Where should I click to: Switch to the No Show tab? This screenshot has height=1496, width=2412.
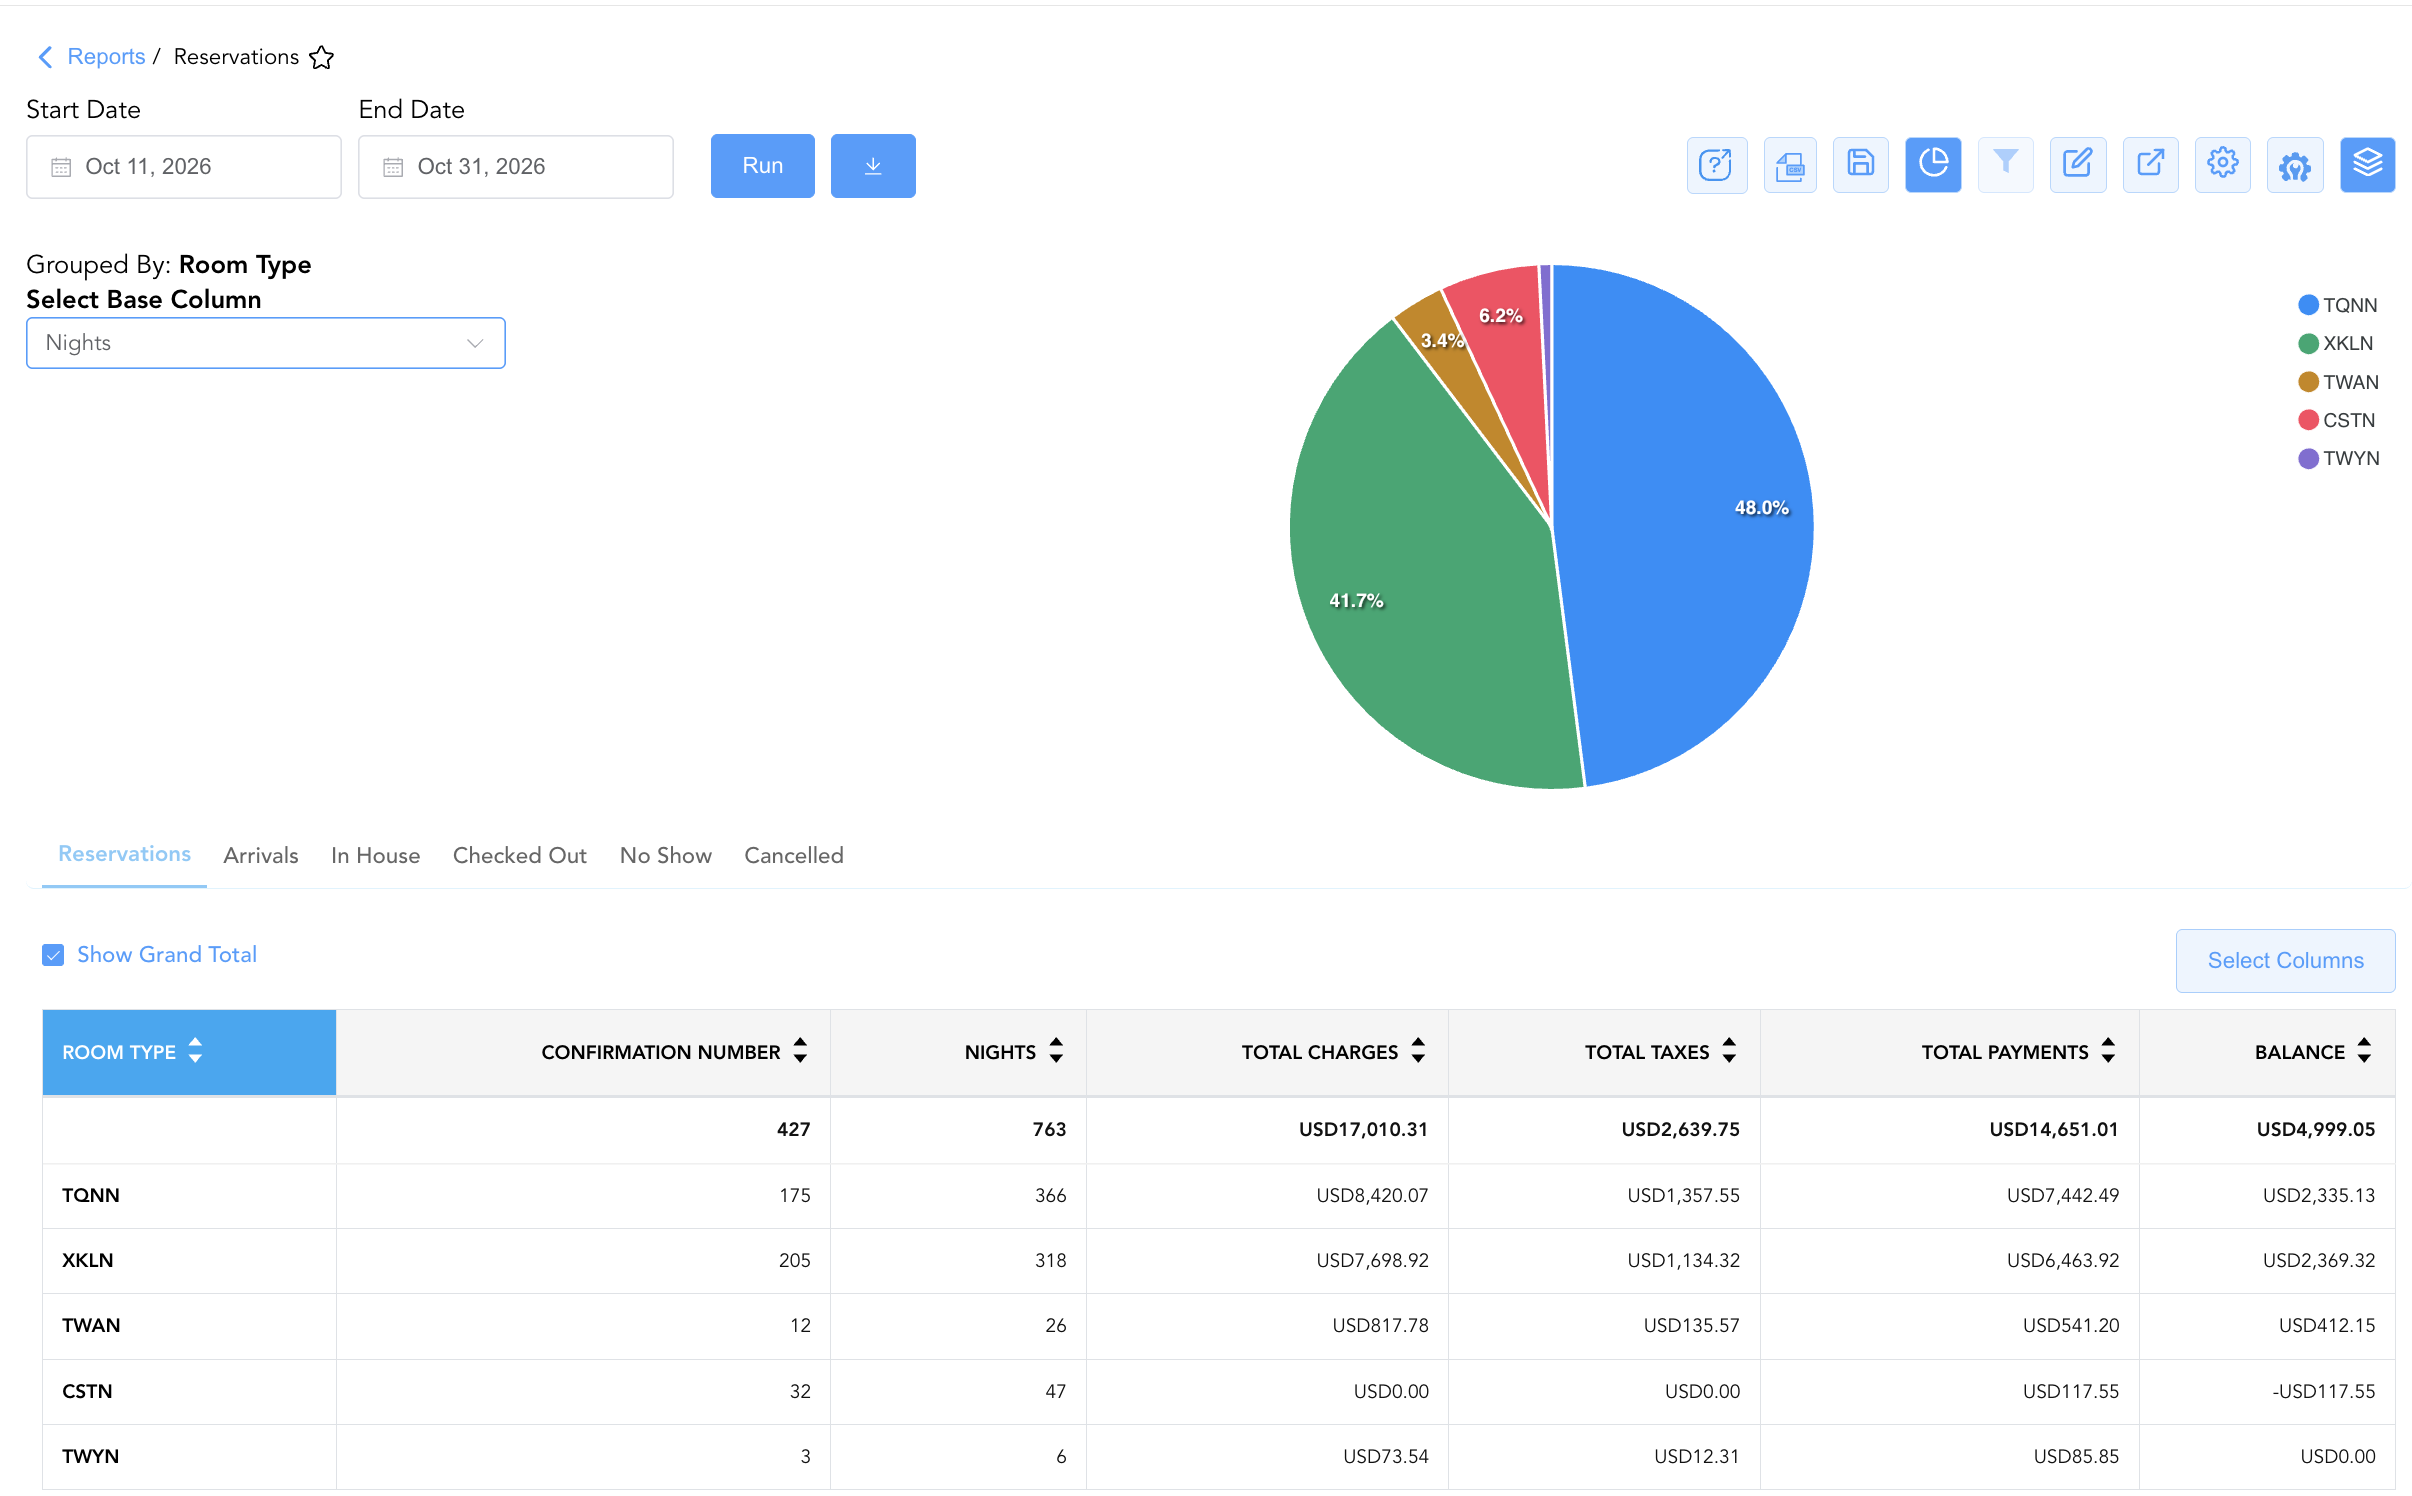point(666,856)
